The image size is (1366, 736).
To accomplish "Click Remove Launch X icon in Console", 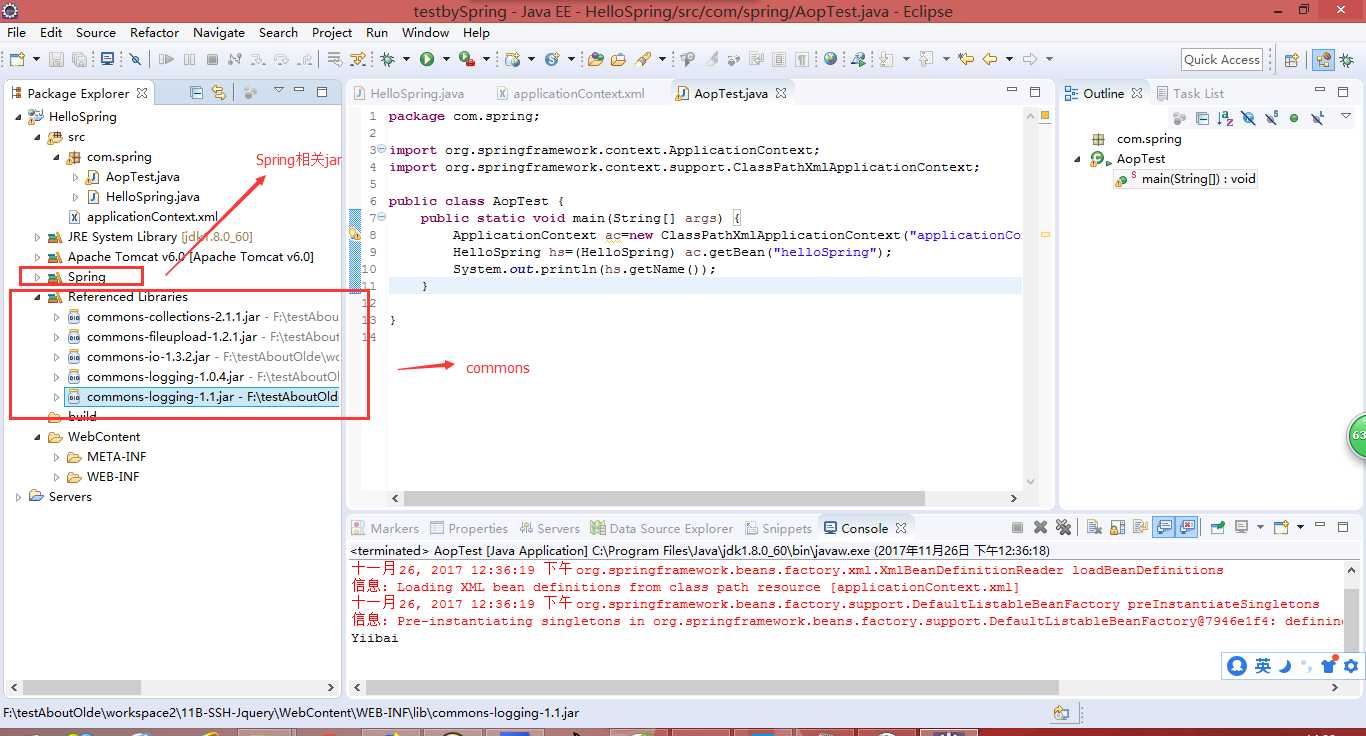I will (1040, 527).
